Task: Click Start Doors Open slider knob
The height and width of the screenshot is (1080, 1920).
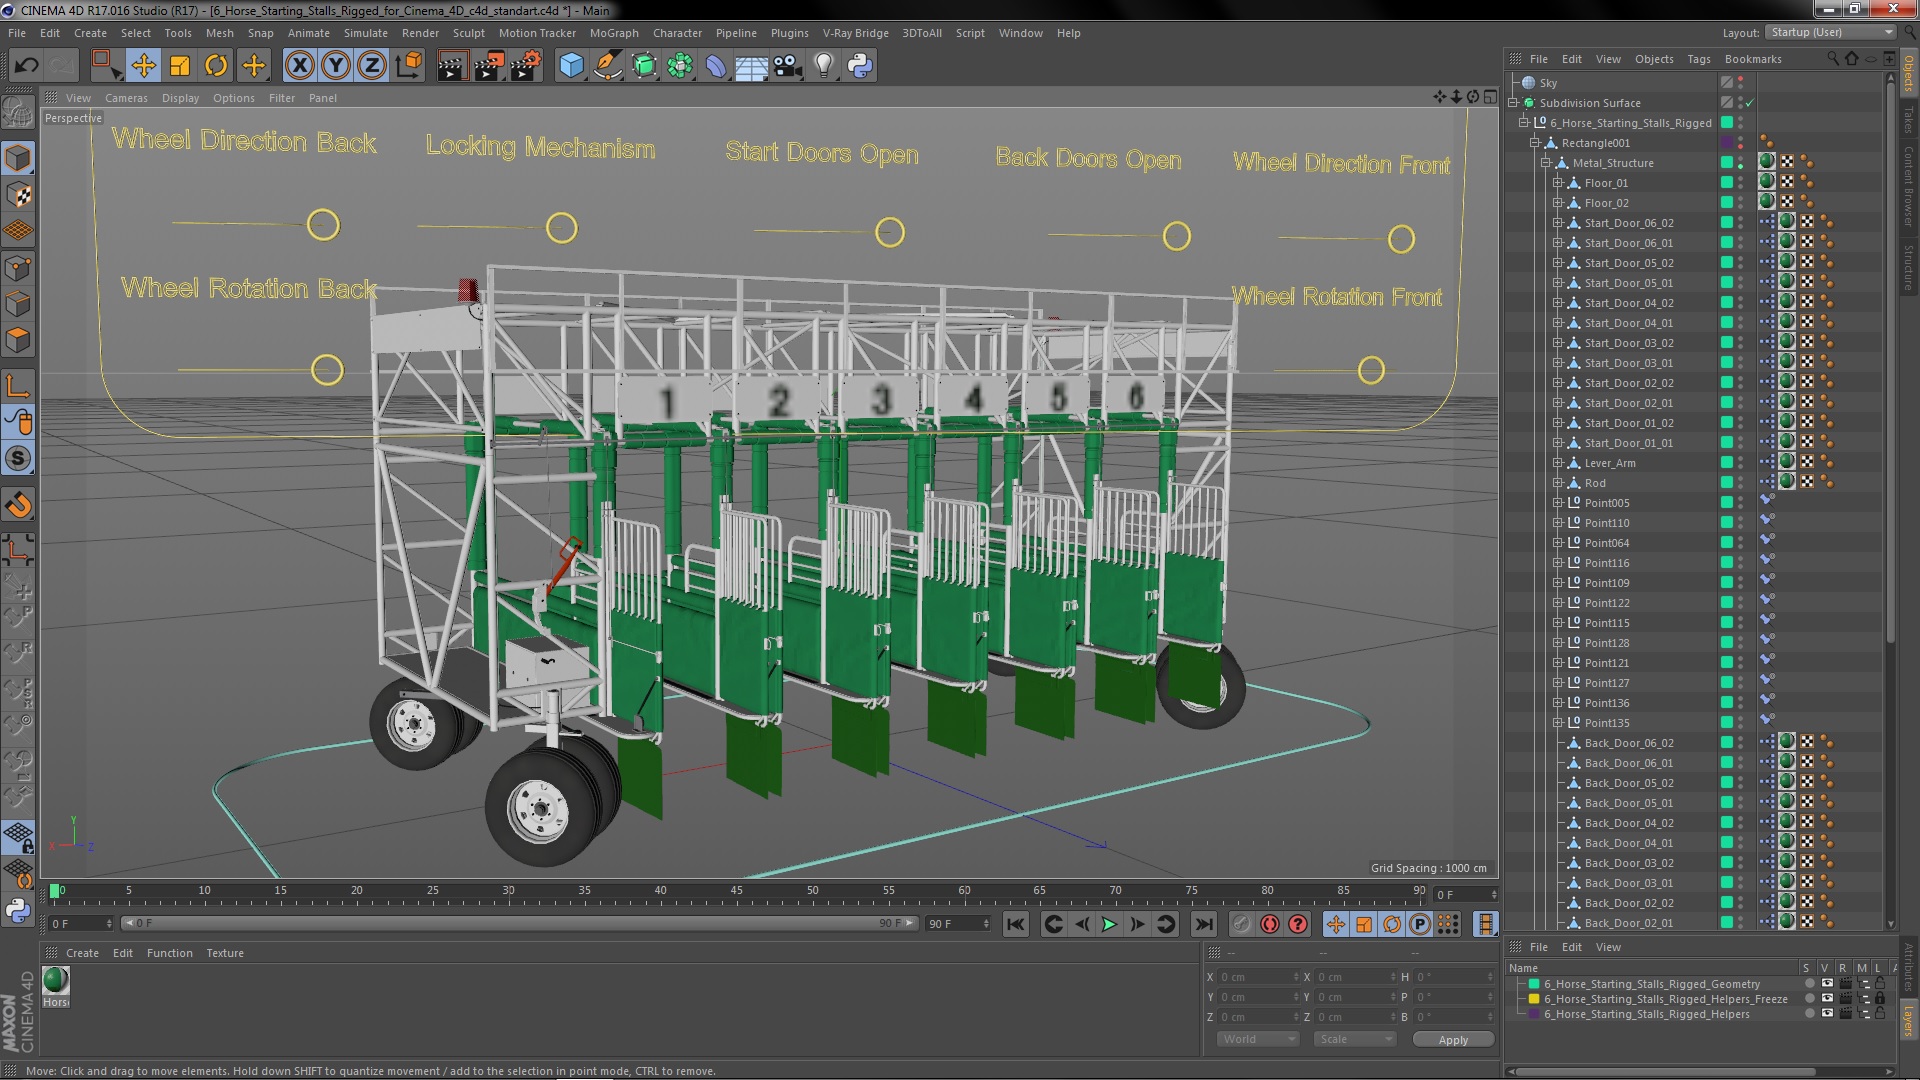Action: [889, 232]
